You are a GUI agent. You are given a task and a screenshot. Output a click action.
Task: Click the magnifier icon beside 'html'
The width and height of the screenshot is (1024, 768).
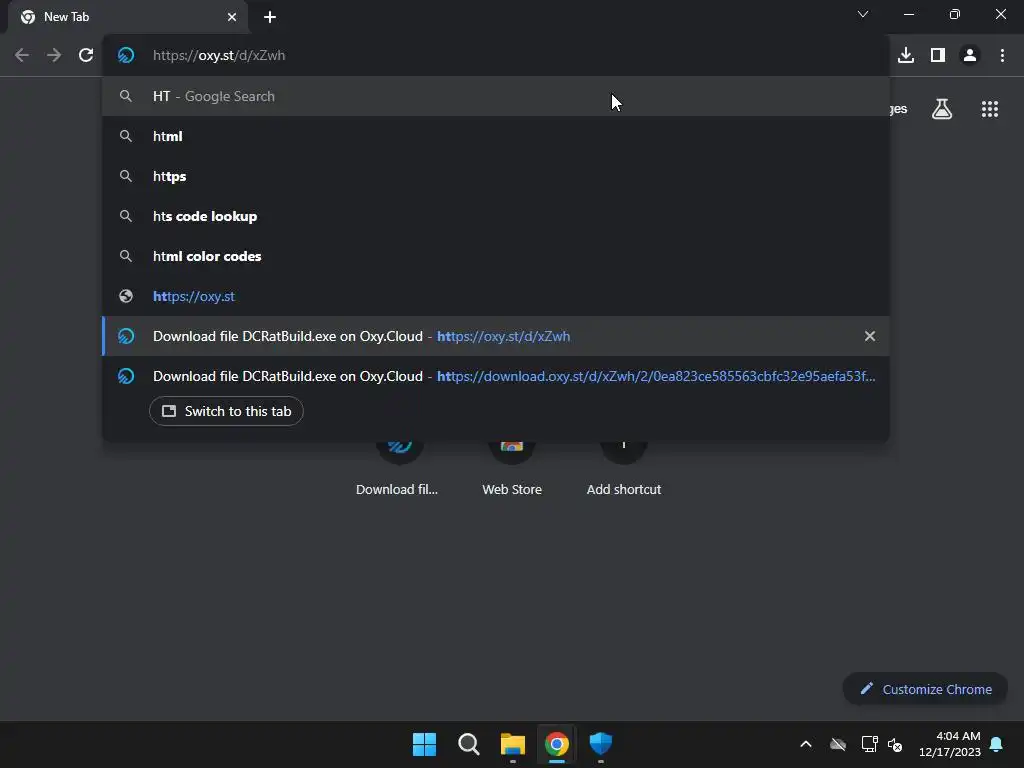pyautogui.click(x=126, y=136)
